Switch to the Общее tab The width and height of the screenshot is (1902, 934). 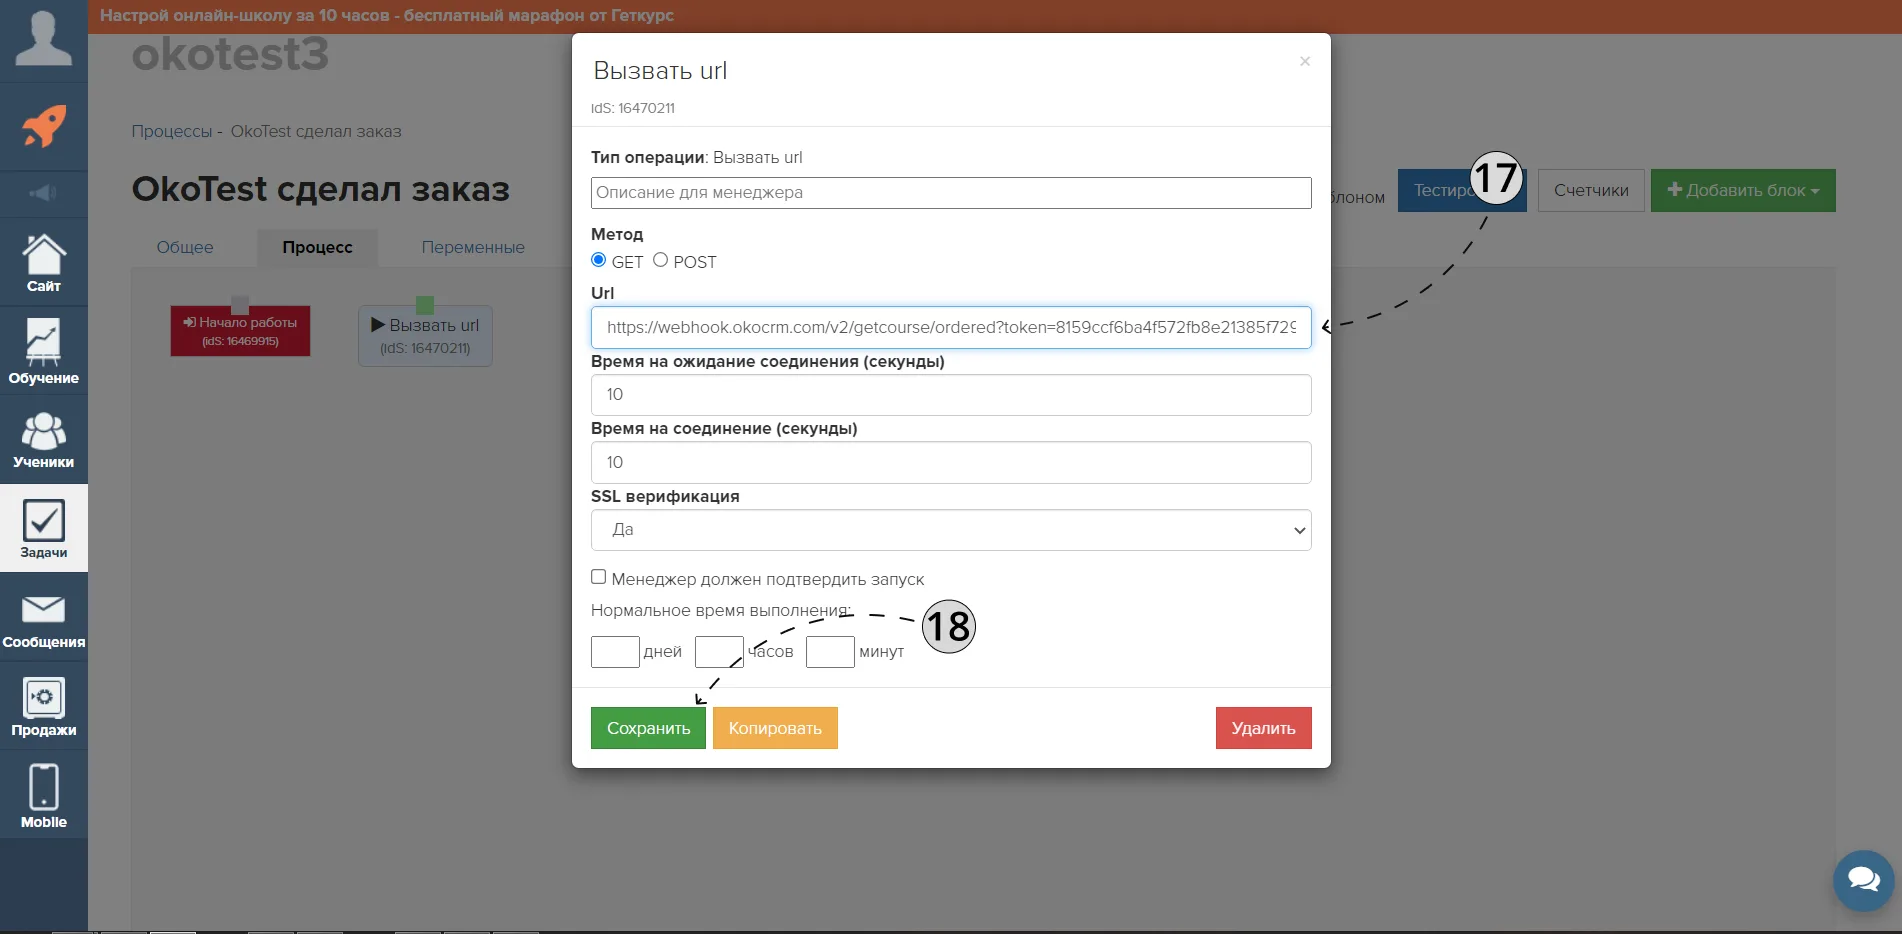185,247
